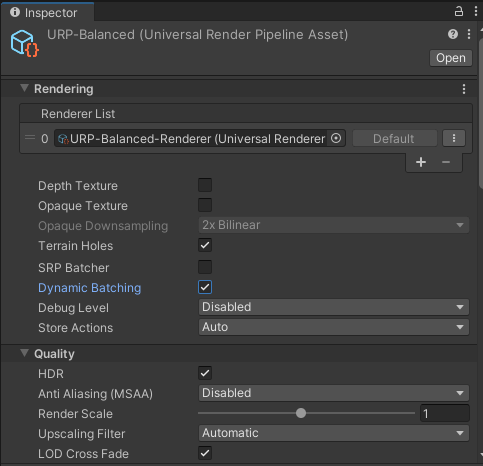Select the Inspector tab
This screenshot has height=466, width=483.
tap(47, 12)
